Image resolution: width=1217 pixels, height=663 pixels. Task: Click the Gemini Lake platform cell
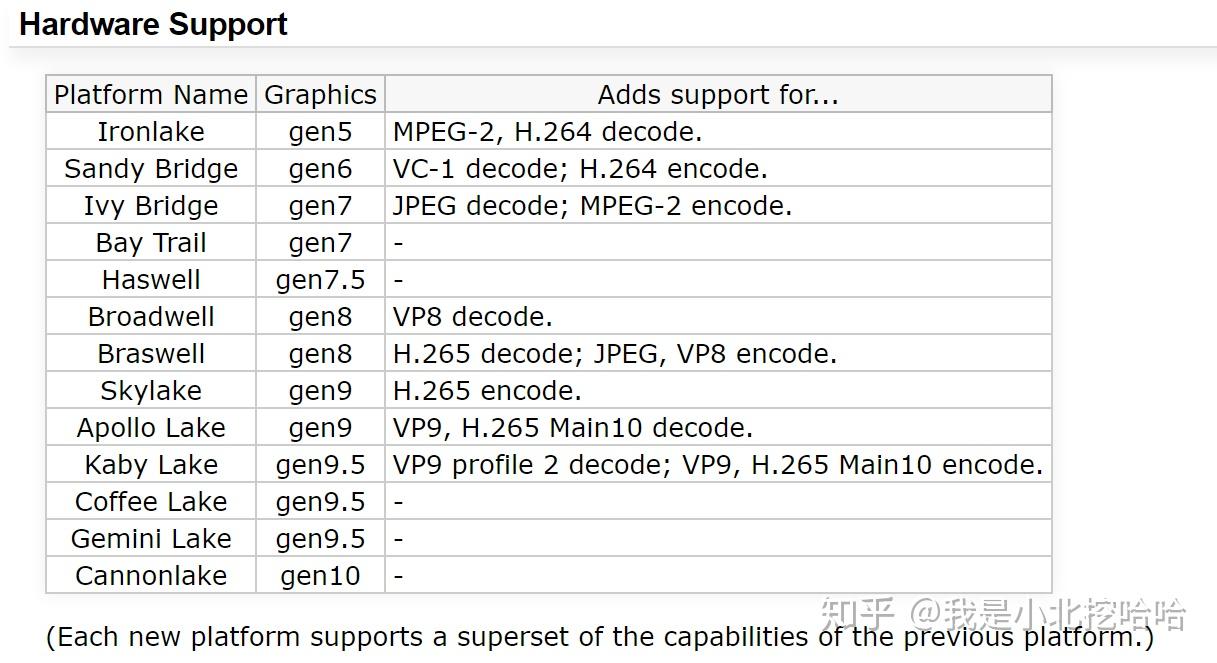[x=151, y=539]
